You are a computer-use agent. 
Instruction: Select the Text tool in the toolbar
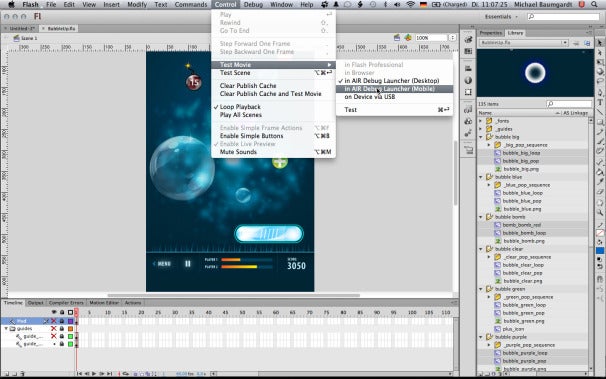click(599, 102)
